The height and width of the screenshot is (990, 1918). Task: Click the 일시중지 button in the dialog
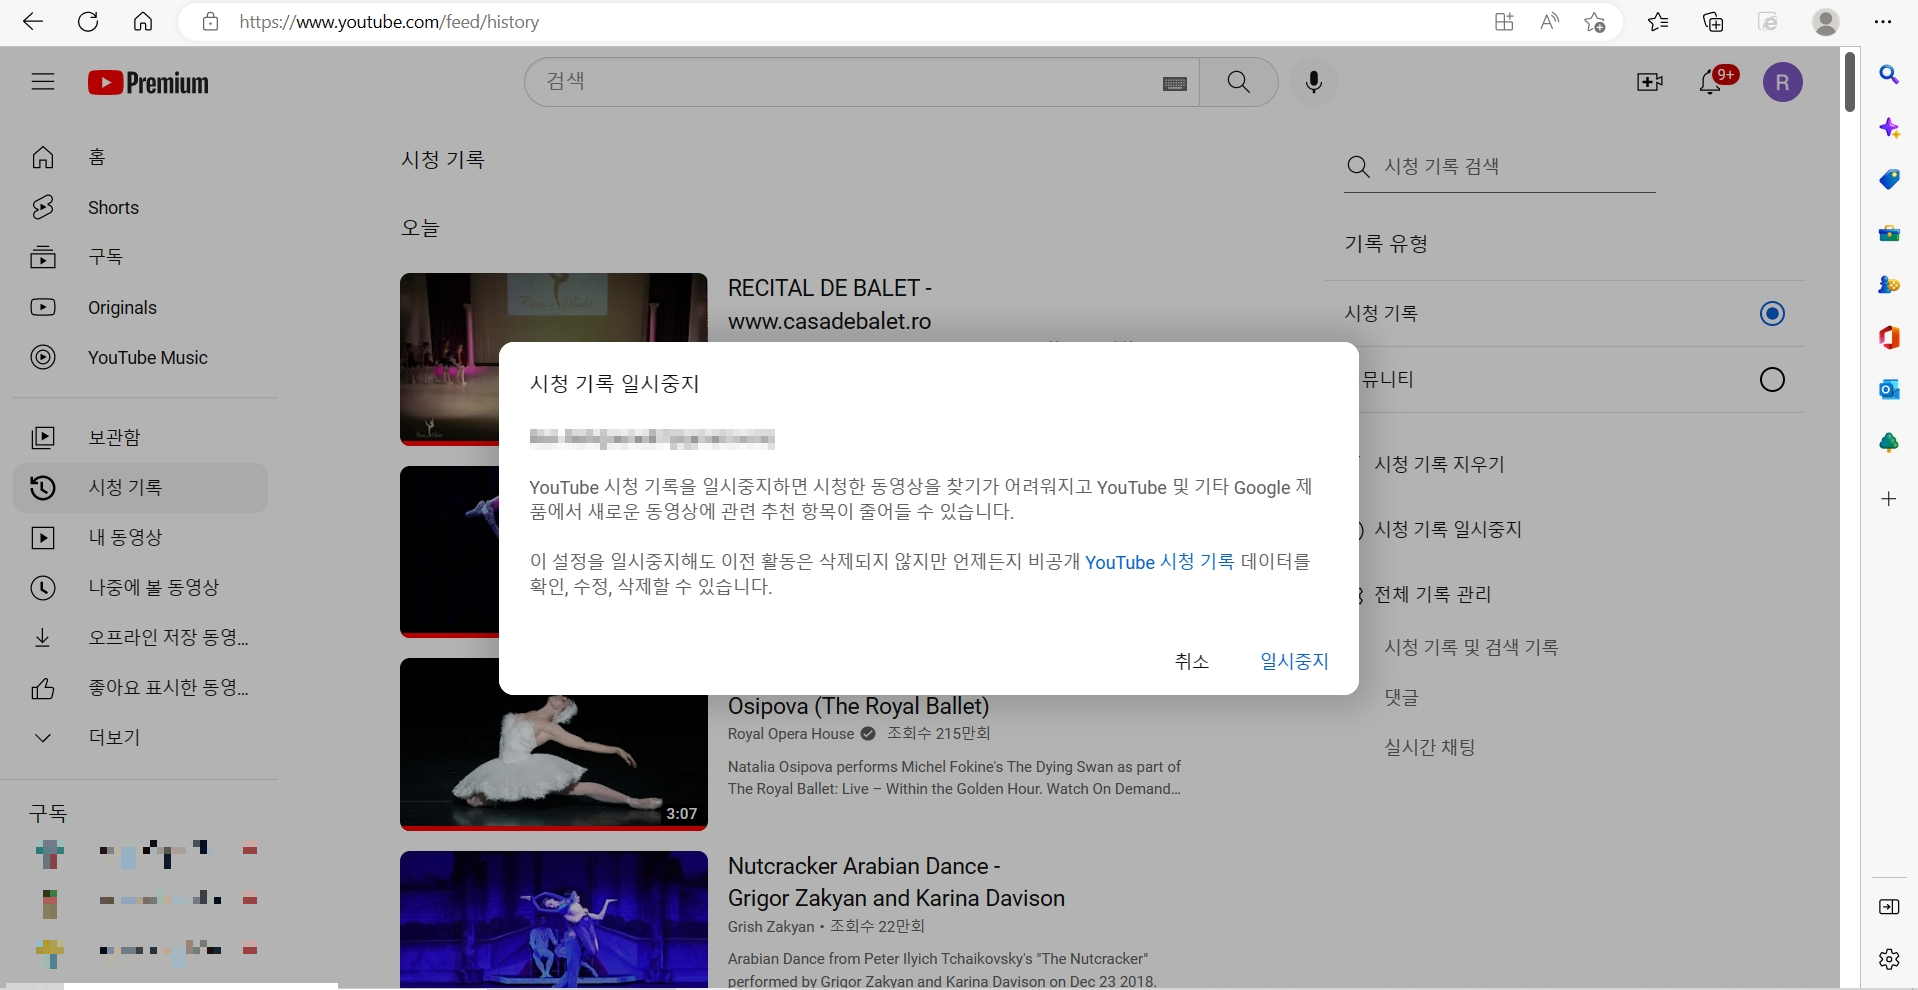[1293, 661]
